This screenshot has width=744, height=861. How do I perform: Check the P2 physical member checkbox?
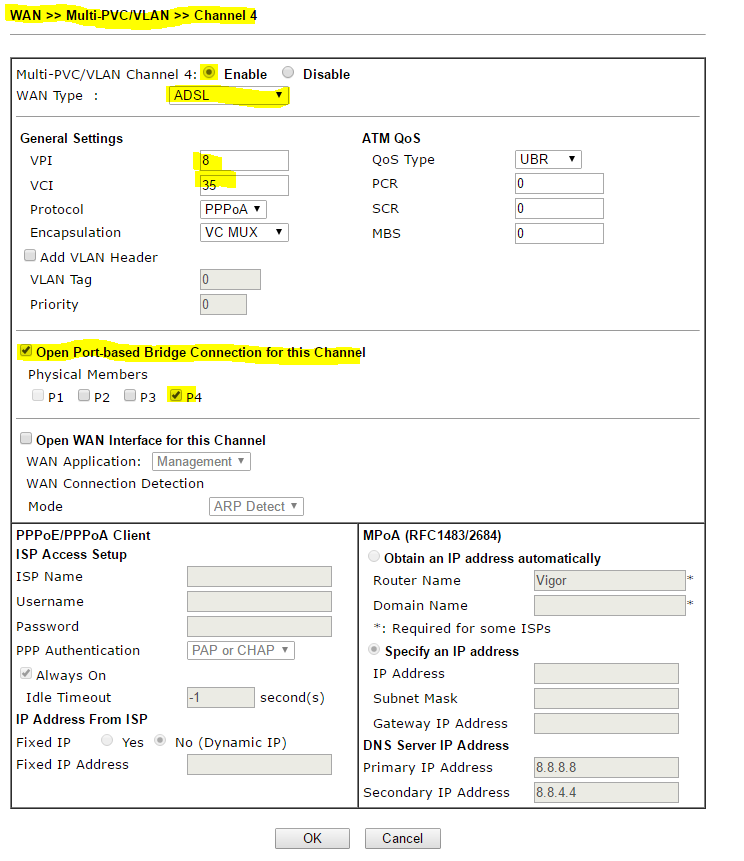(84, 396)
